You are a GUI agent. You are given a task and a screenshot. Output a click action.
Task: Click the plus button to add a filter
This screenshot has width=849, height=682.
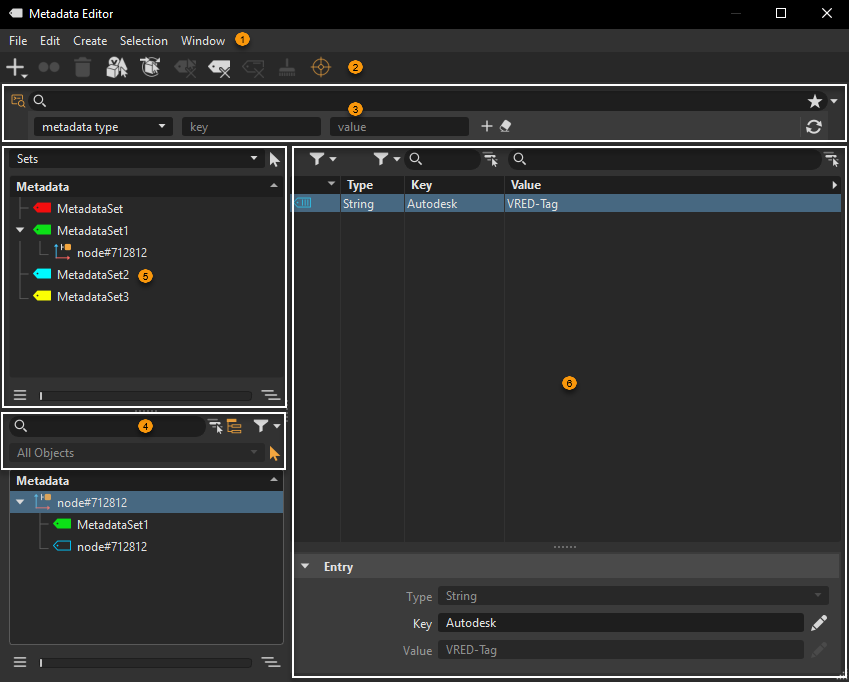click(x=488, y=126)
